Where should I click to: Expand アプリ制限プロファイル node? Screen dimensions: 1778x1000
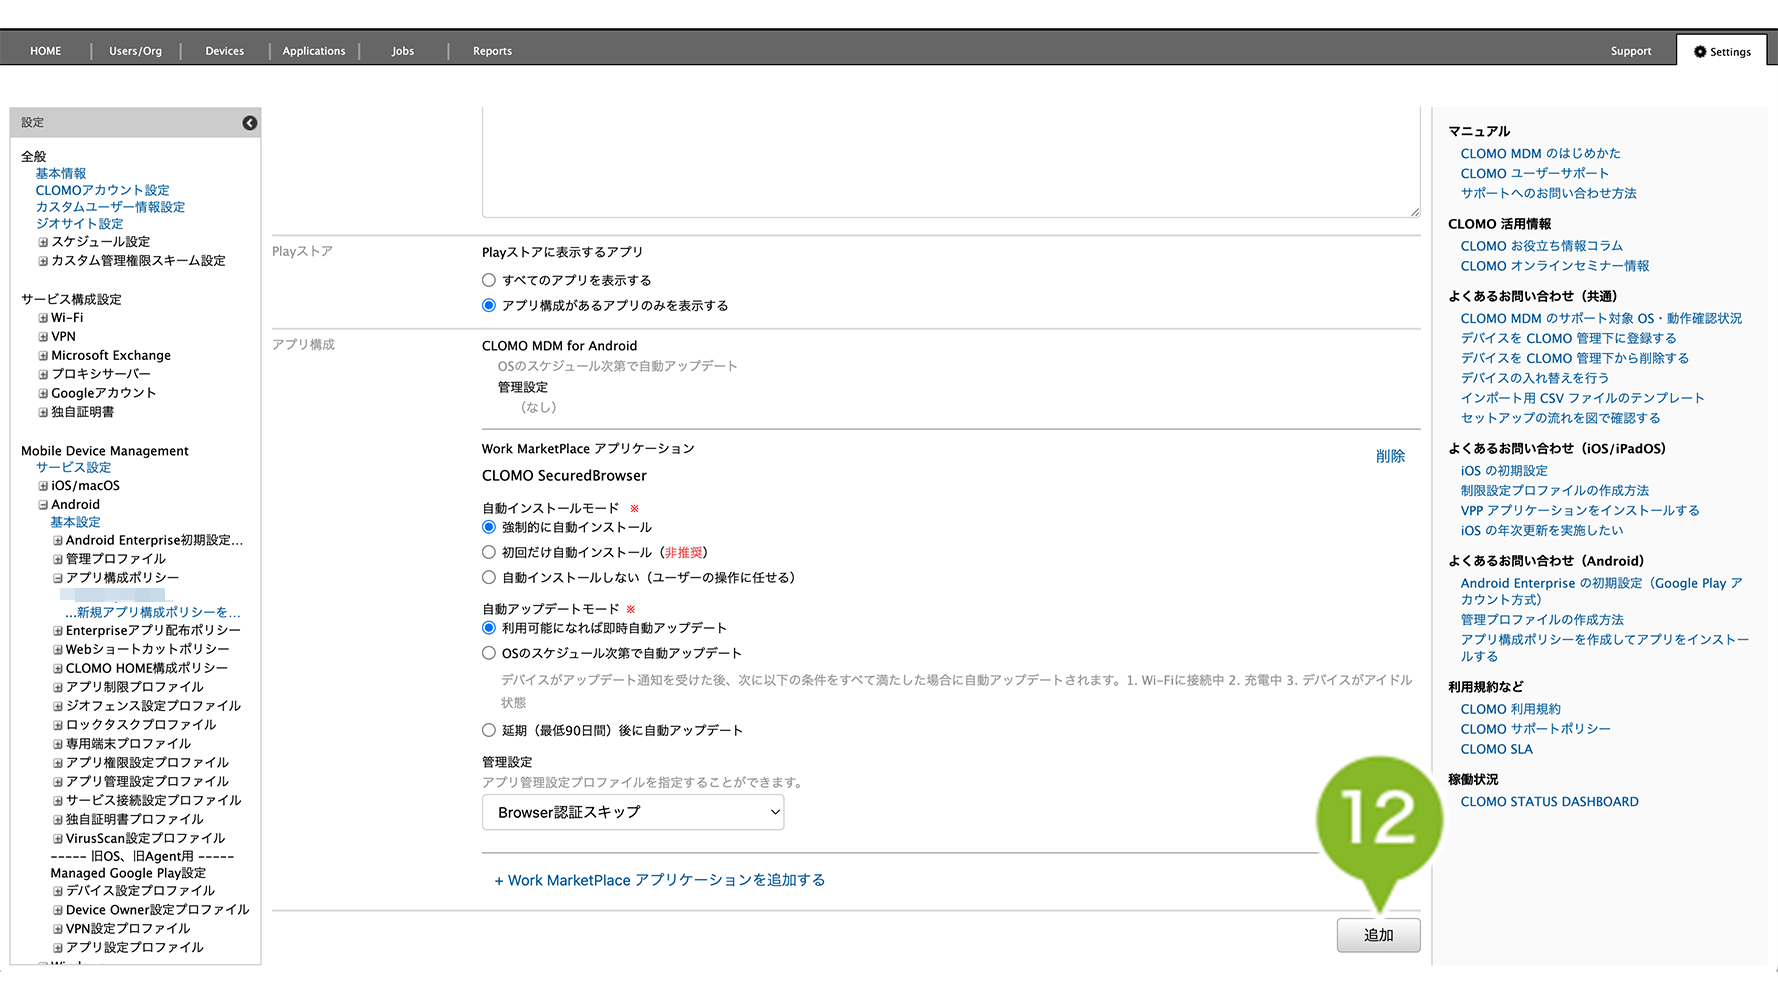point(58,688)
